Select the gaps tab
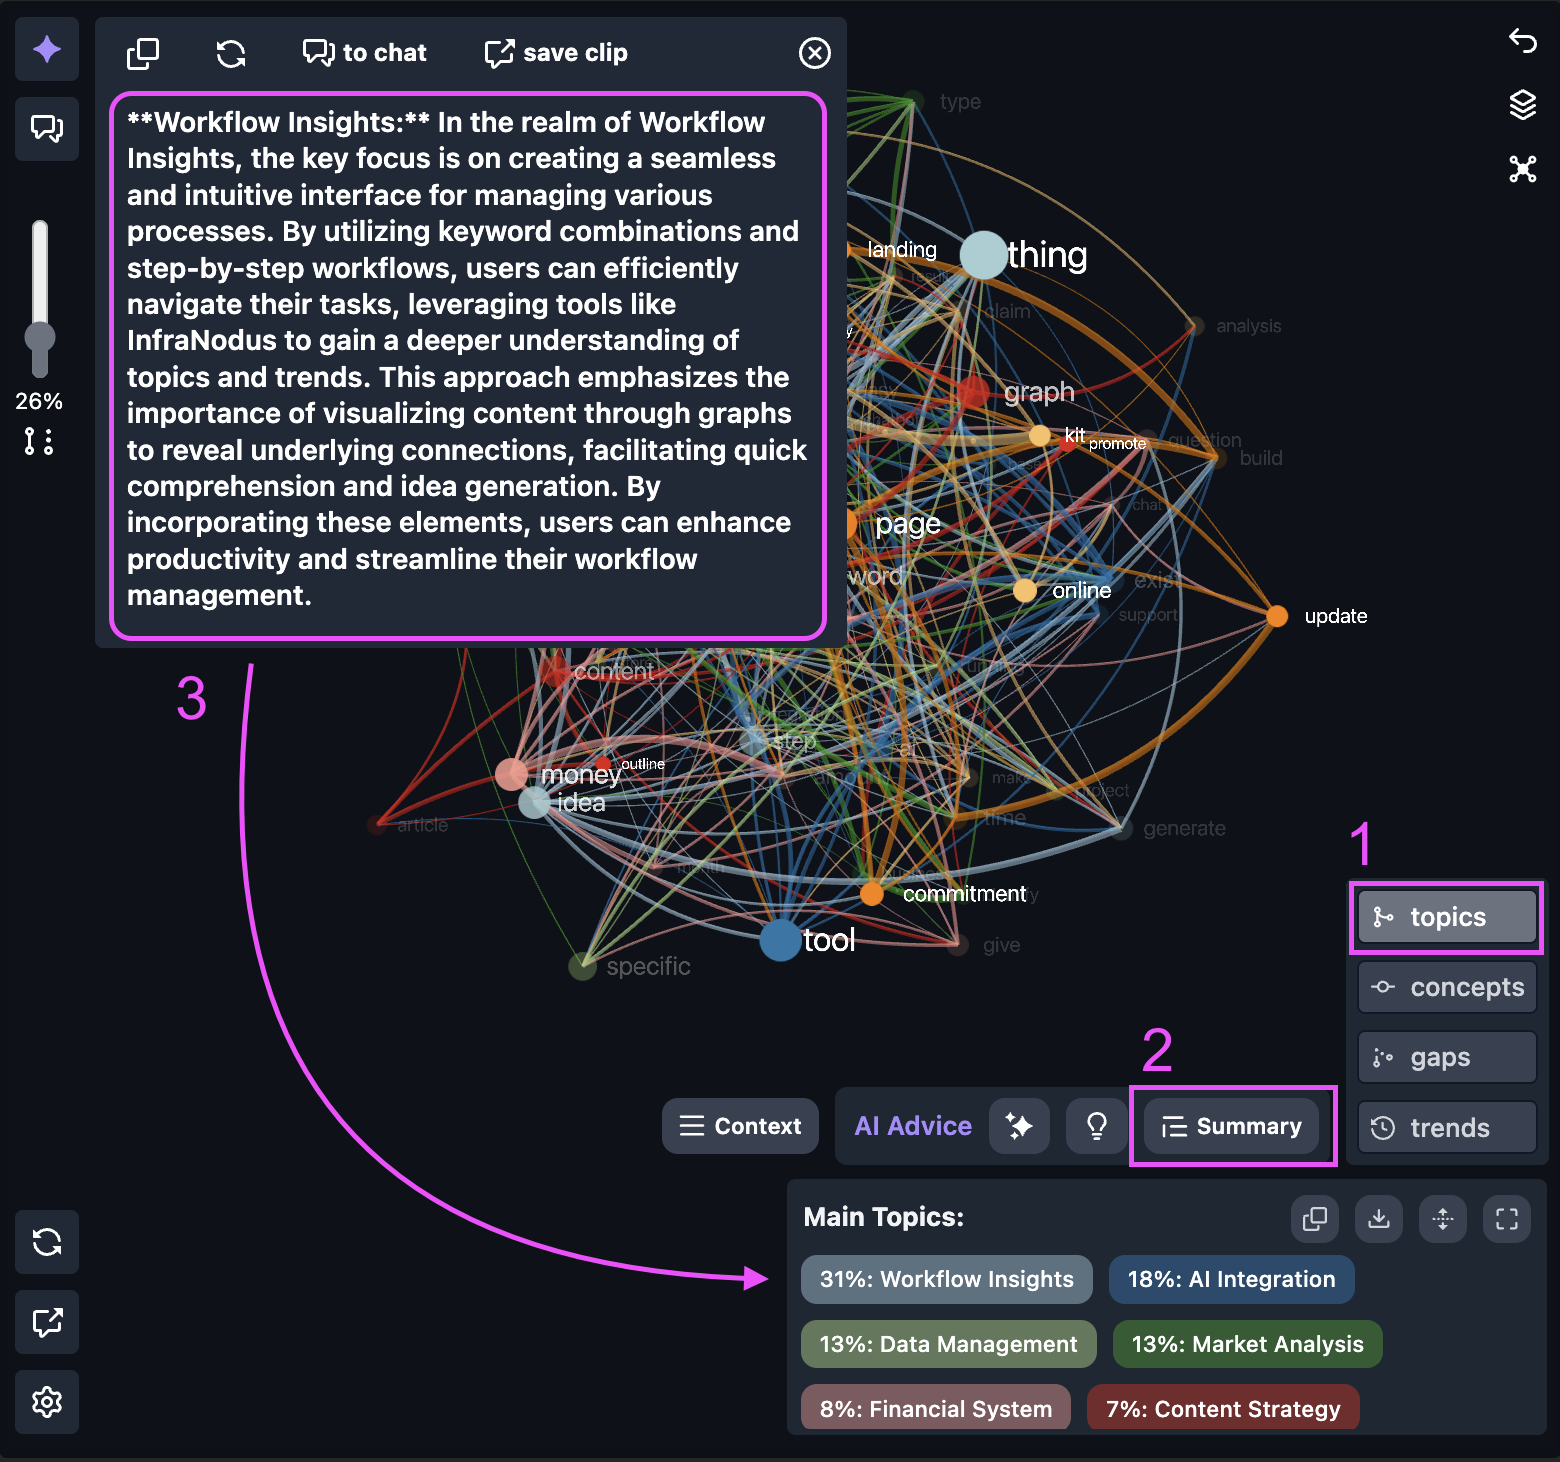 point(1447,1057)
